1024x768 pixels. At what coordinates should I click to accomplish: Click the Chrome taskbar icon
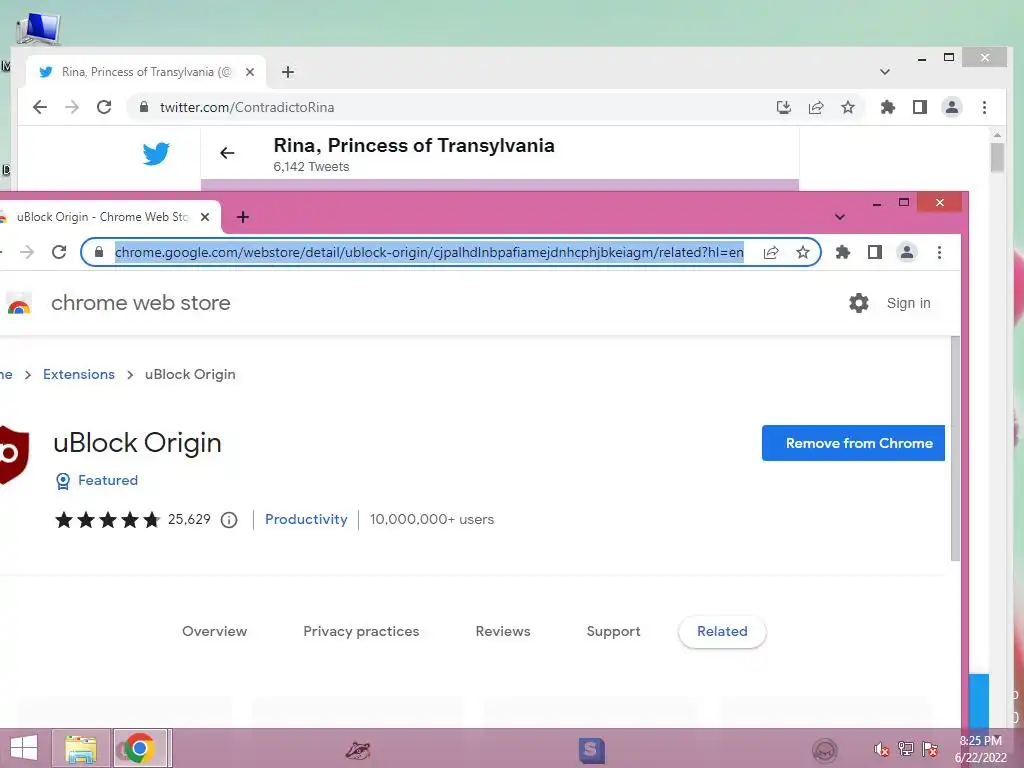coord(139,748)
